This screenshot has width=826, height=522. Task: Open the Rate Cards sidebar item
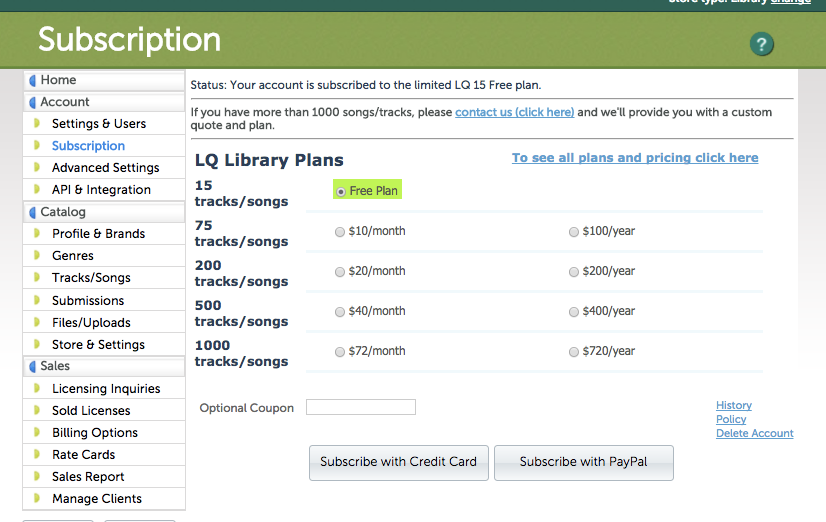(x=83, y=455)
